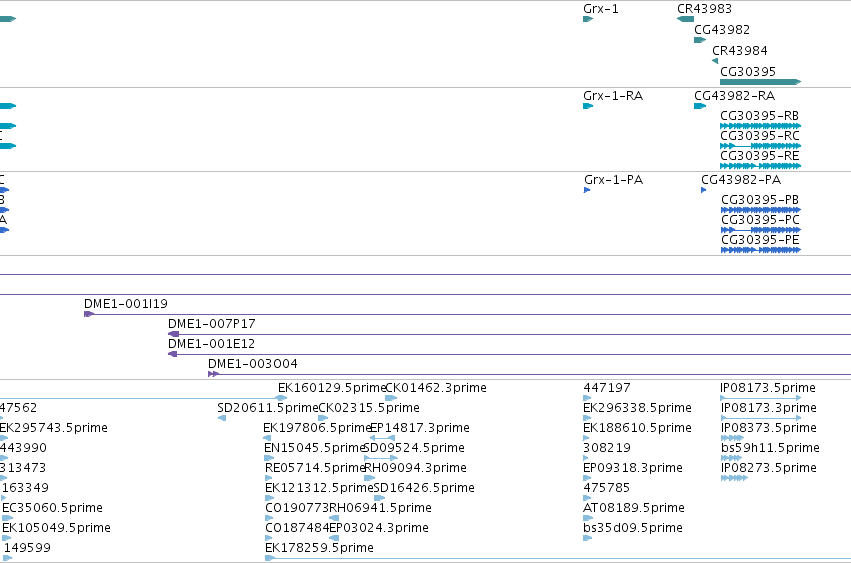Image resolution: width=851 pixels, height=563 pixels.
Task: Select CG30395-PE coding feature
Action: (761, 250)
